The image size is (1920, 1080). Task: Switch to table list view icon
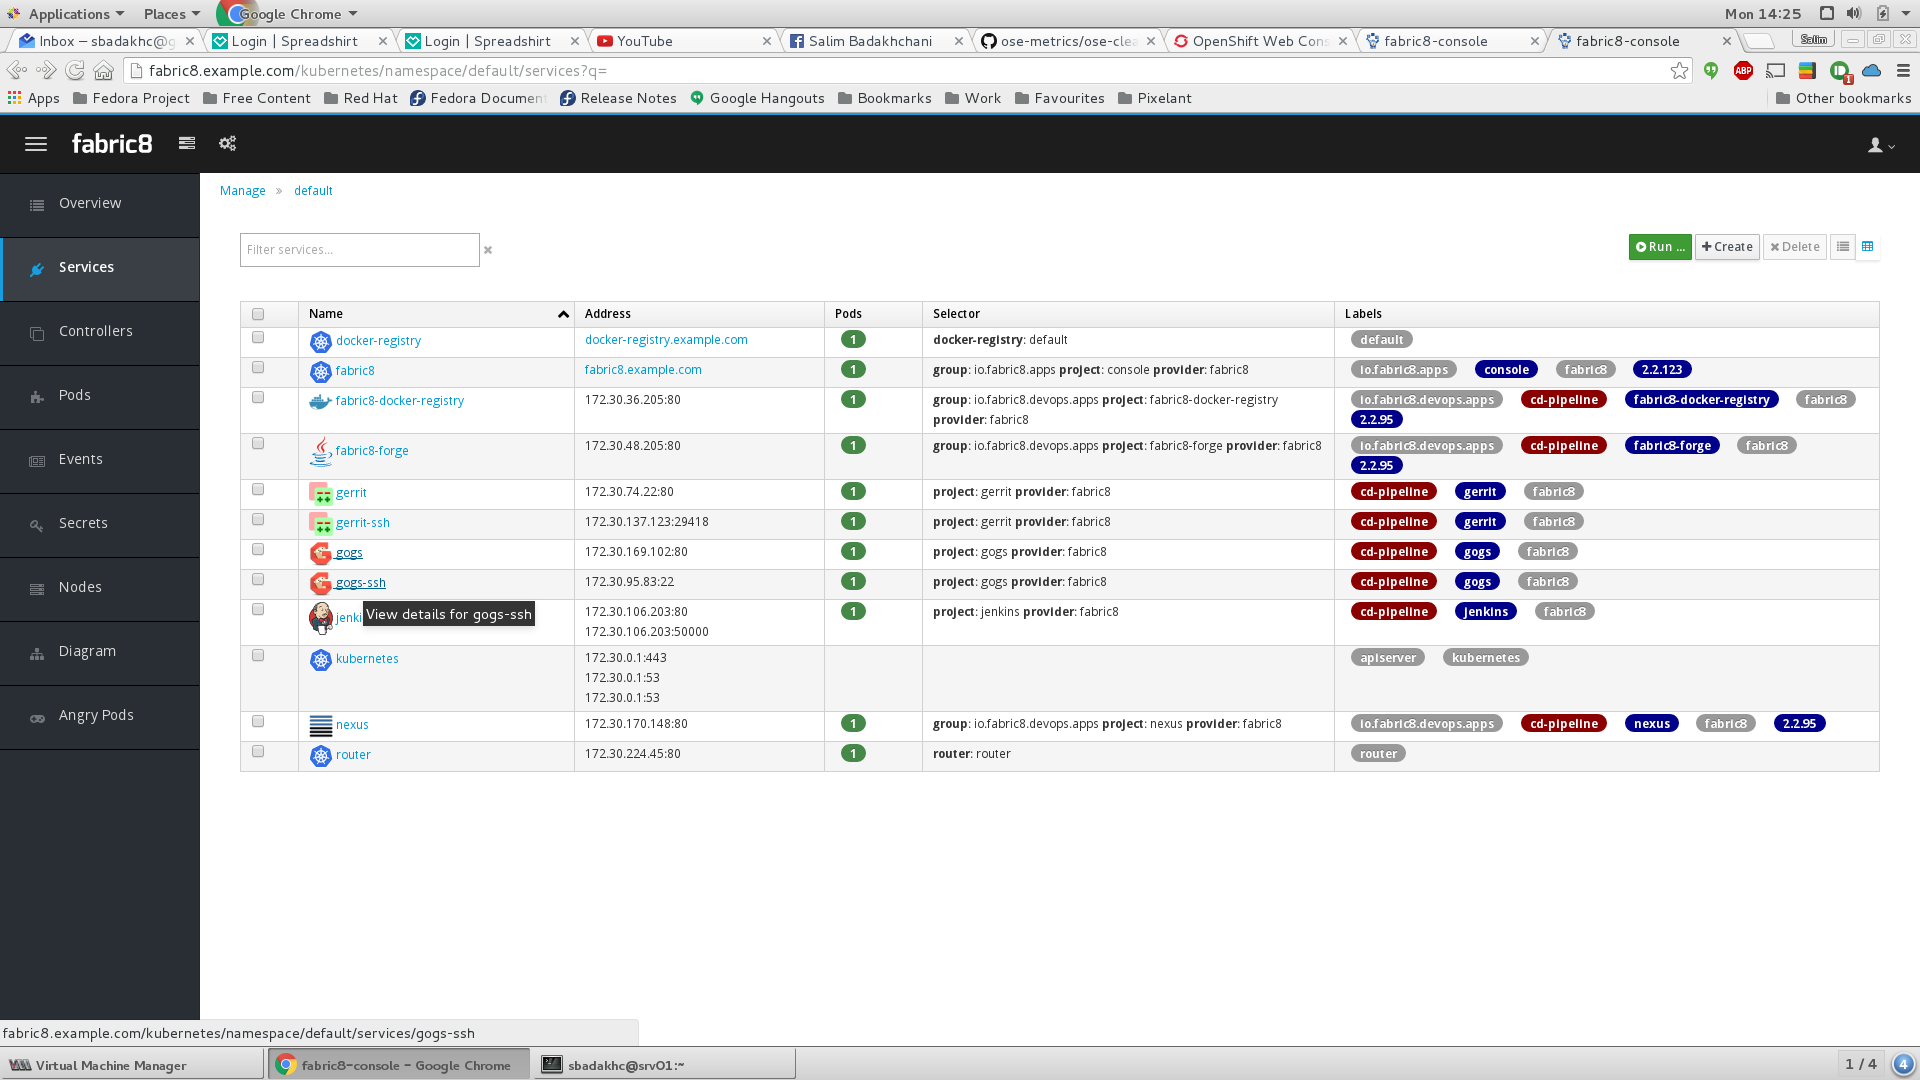1843,247
